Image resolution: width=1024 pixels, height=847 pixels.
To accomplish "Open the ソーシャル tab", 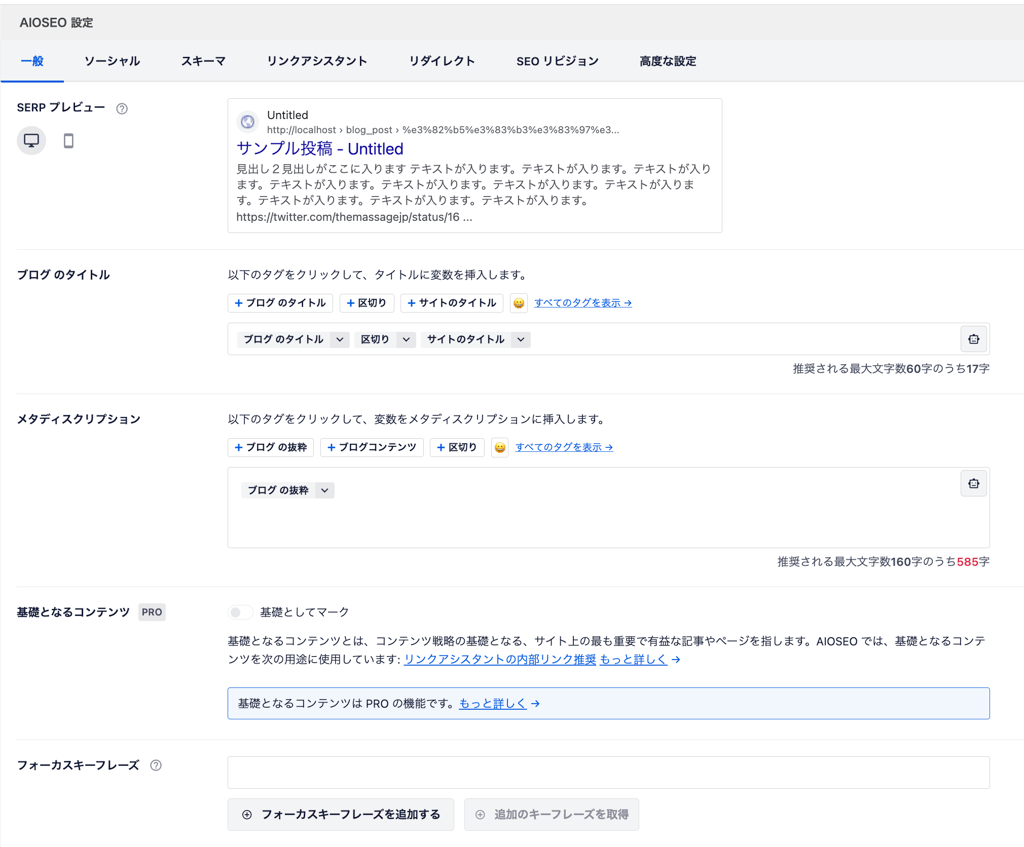I will (x=112, y=61).
